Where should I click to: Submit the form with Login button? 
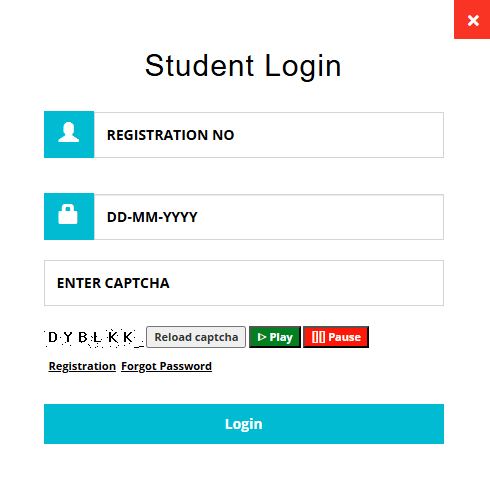point(244,424)
